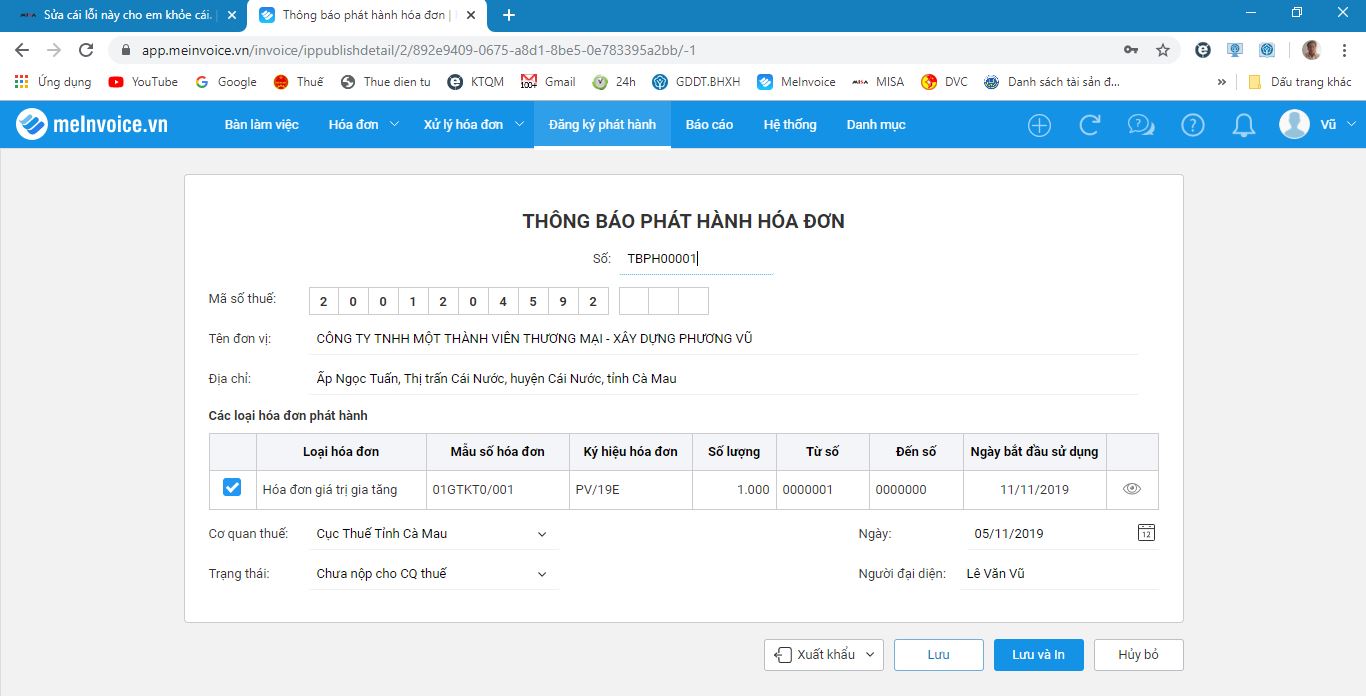1366x696 pixels.
Task: Click the user avatar icon
Action: tap(1295, 124)
